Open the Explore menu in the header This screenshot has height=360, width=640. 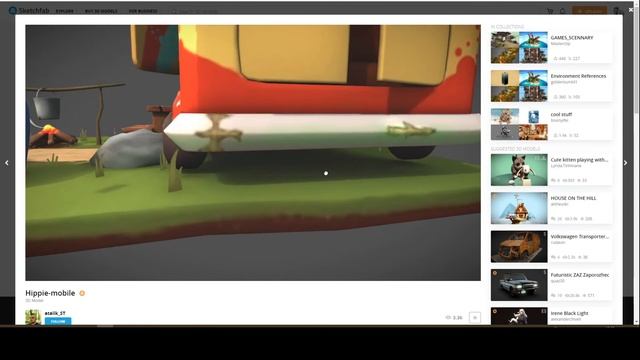tap(64, 11)
